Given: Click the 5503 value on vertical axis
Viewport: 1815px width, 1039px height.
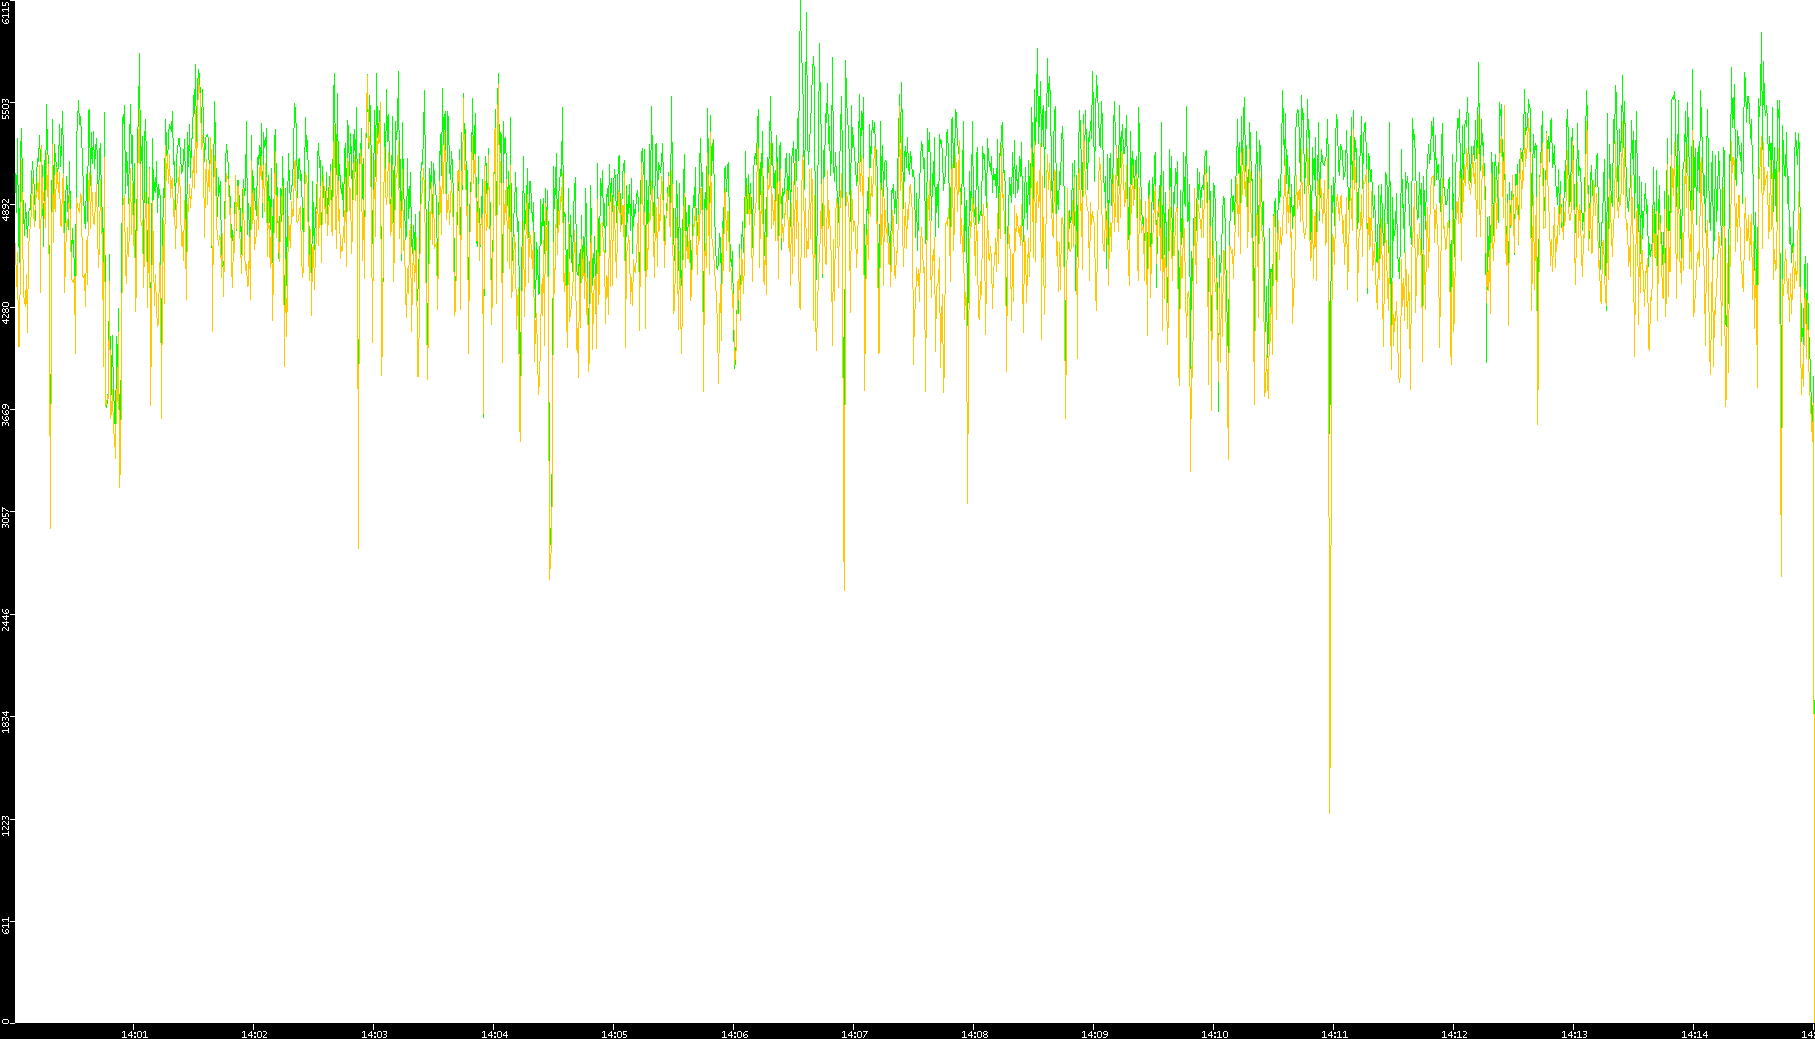Looking at the screenshot, I should coord(7,108).
